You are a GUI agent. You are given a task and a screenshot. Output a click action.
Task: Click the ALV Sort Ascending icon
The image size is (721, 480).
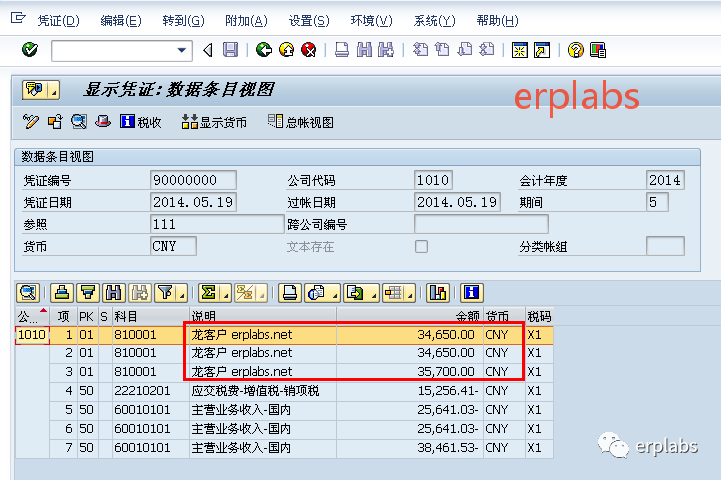click(62, 292)
